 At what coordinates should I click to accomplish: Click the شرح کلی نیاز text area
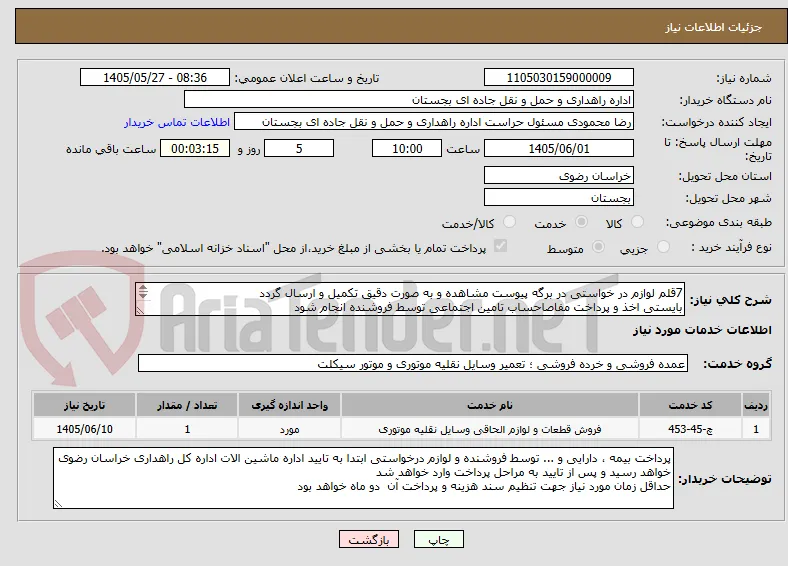(x=410, y=299)
